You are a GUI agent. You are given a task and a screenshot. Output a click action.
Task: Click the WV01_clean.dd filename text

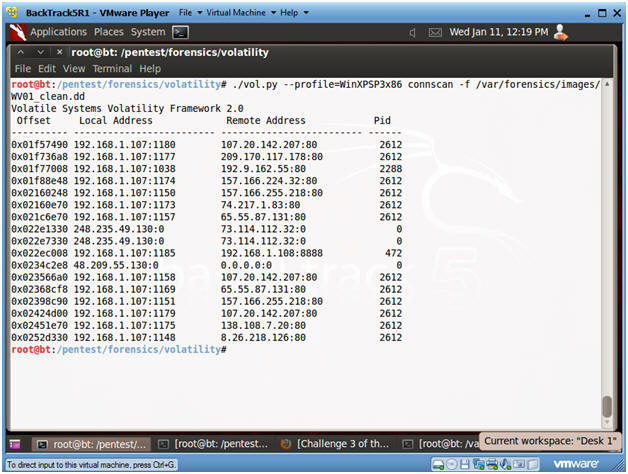point(48,97)
